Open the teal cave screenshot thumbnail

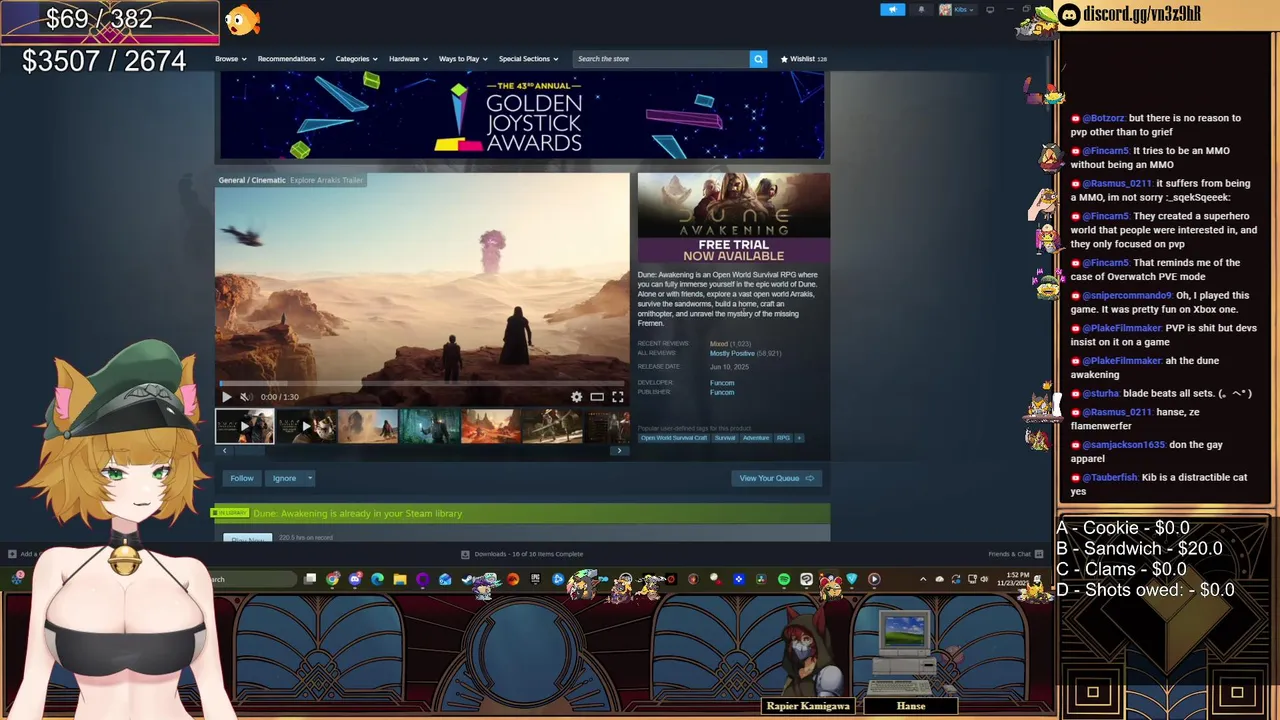click(429, 426)
